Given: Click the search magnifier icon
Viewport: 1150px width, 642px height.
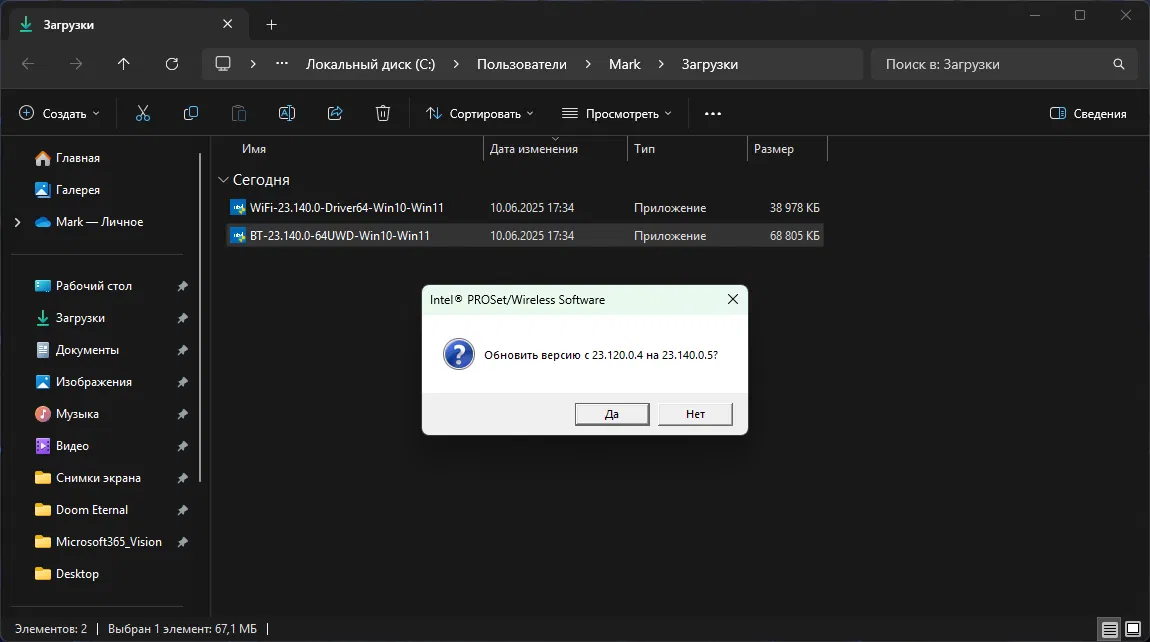Looking at the screenshot, I should [x=1118, y=65].
